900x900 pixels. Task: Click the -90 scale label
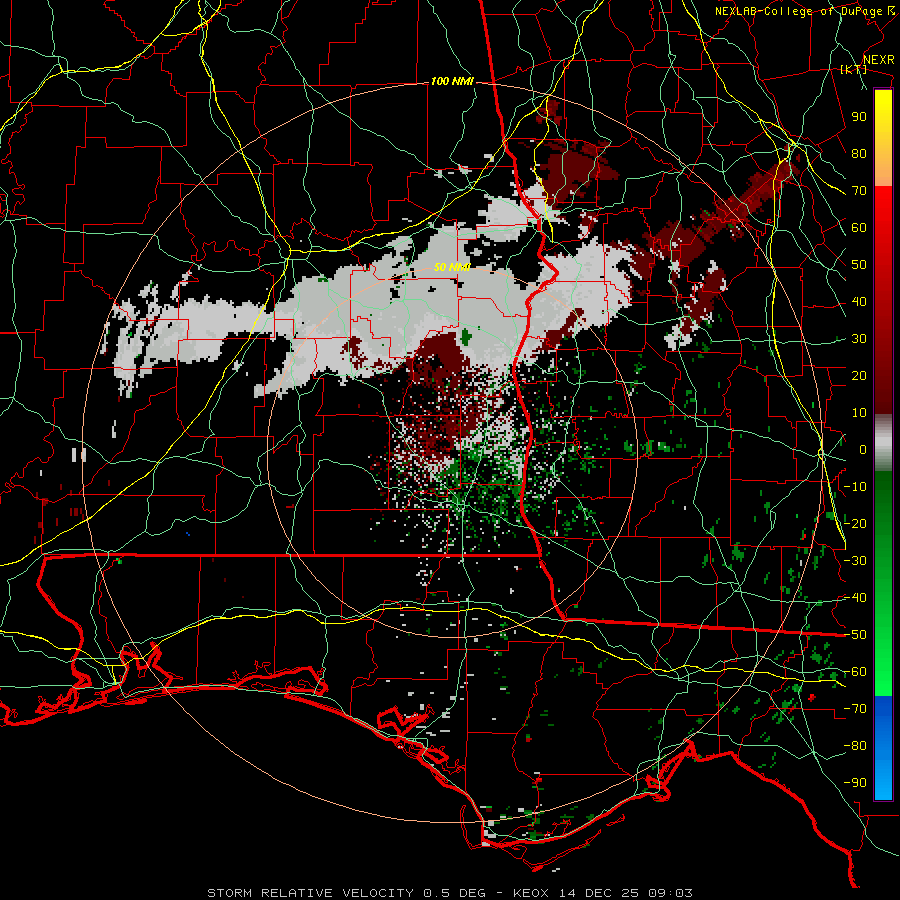coord(855,783)
